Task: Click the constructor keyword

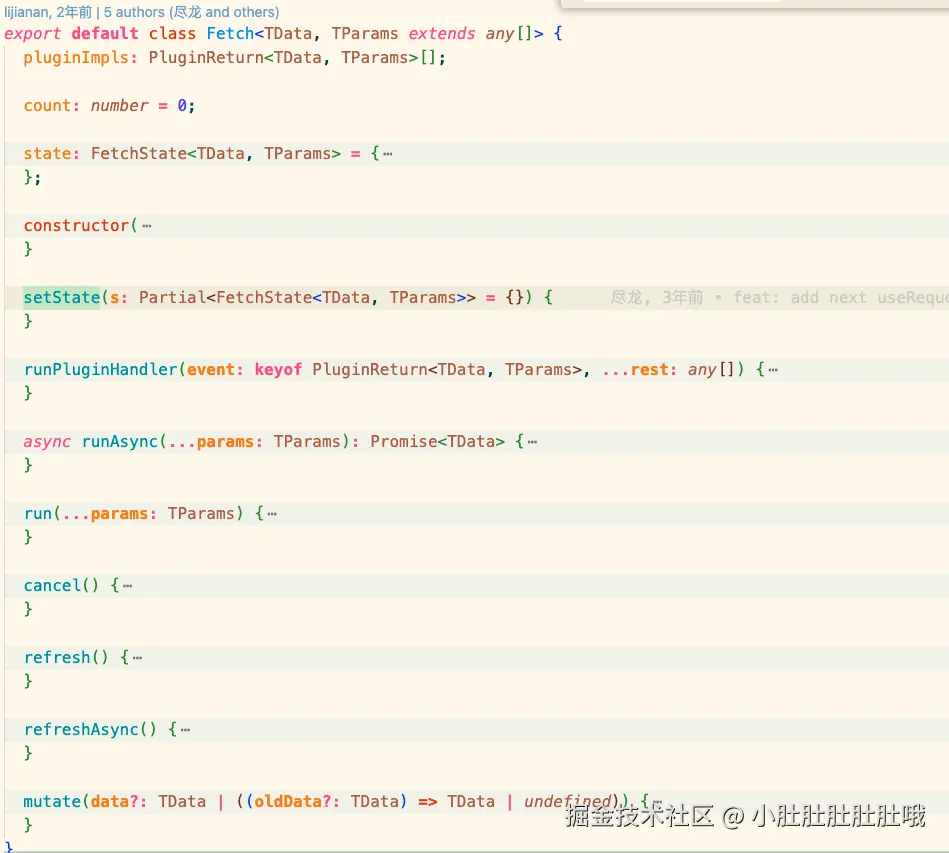Action: point(76,225)
